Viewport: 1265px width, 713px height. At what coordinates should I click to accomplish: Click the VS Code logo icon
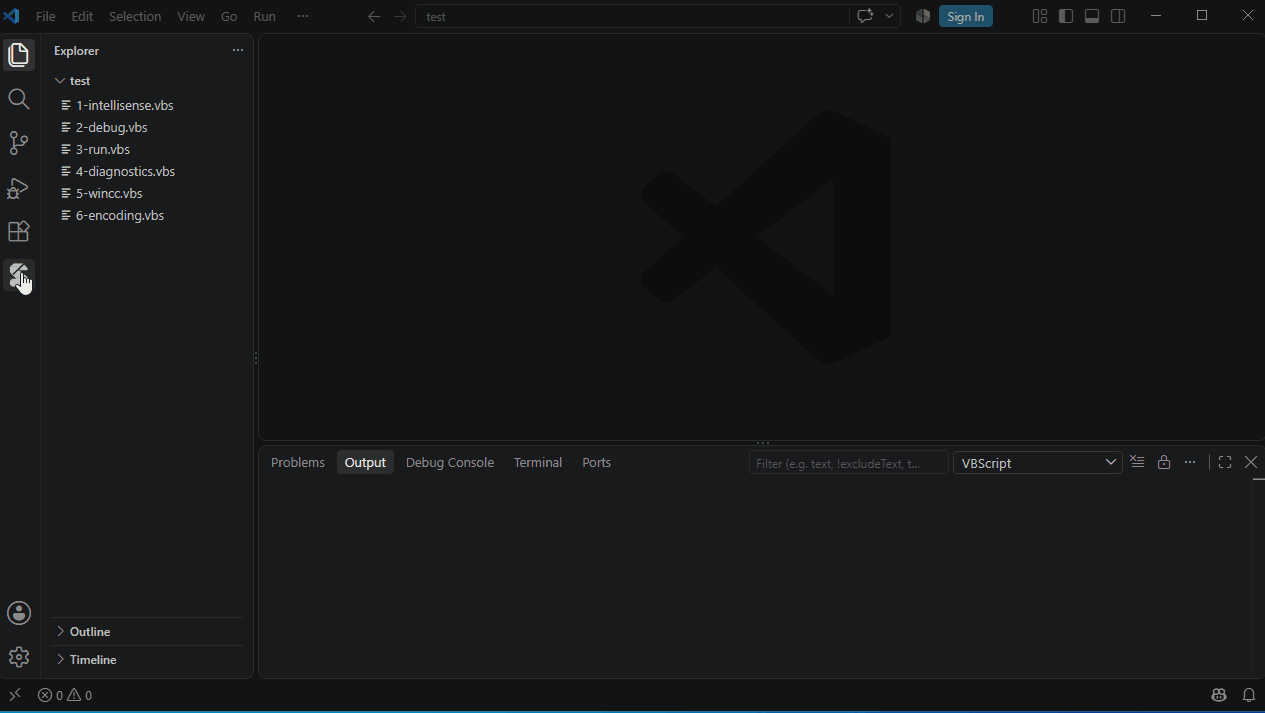[x=12, y=16]
